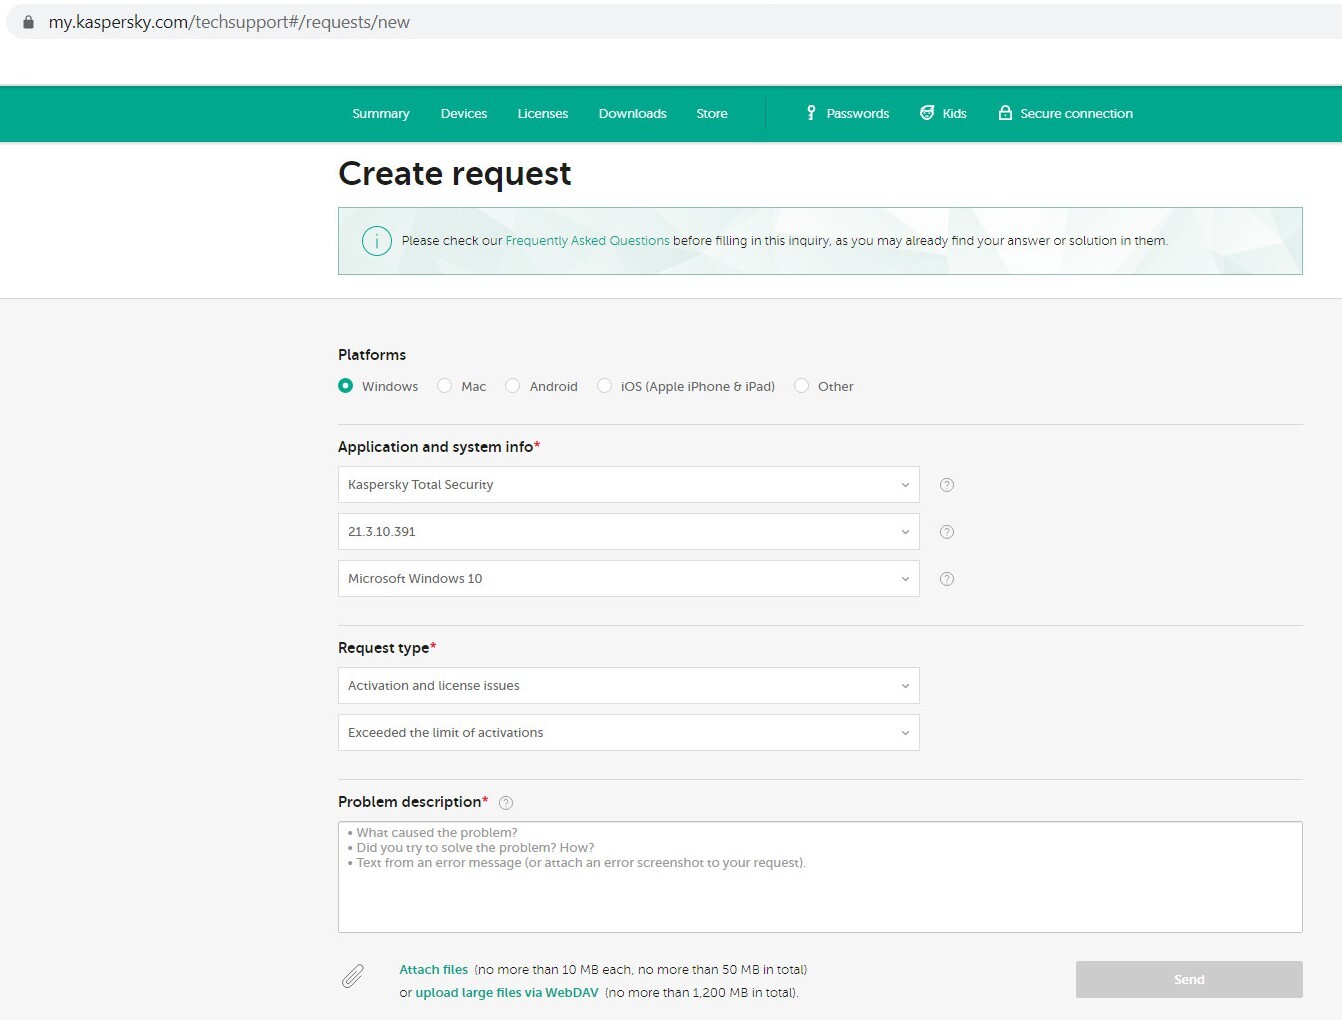Image resolution: width=1342 pixels, height=1020 pixels.
Task: Open the Frequently Asked Questions link
Action: 588,241
